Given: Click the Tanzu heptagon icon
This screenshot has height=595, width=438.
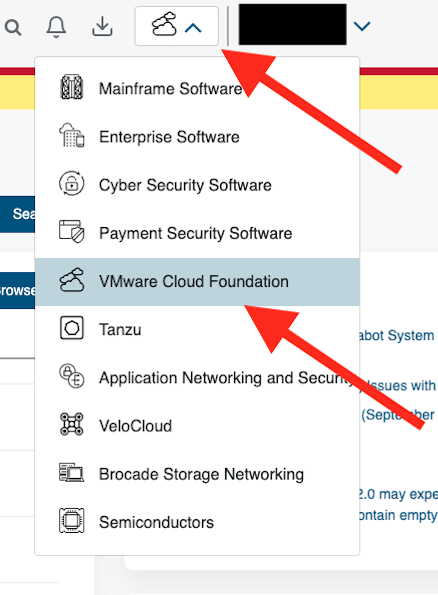Looking at the screenshot, I should pos(72,327).
